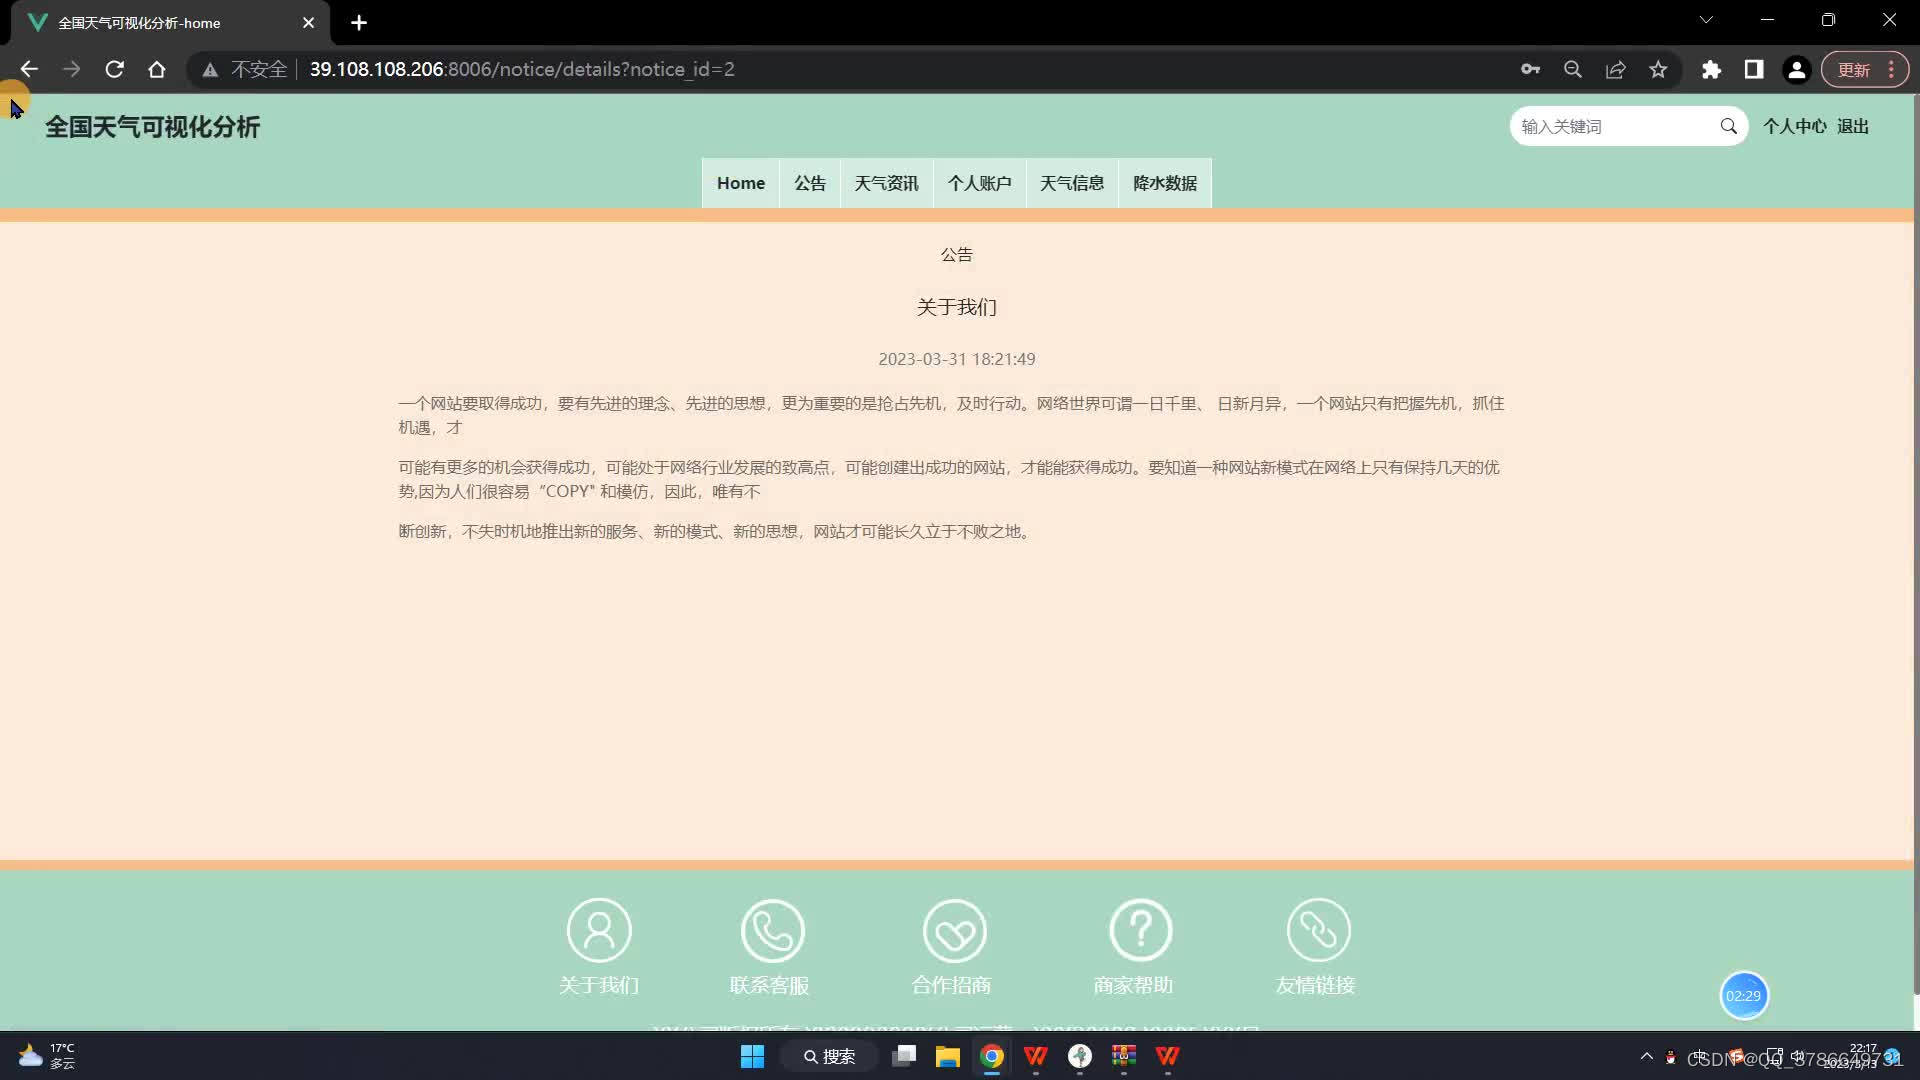Click the 退出 logout link
The width and height of the screenshot is (1920, 1080).
tap(1853, 126)
